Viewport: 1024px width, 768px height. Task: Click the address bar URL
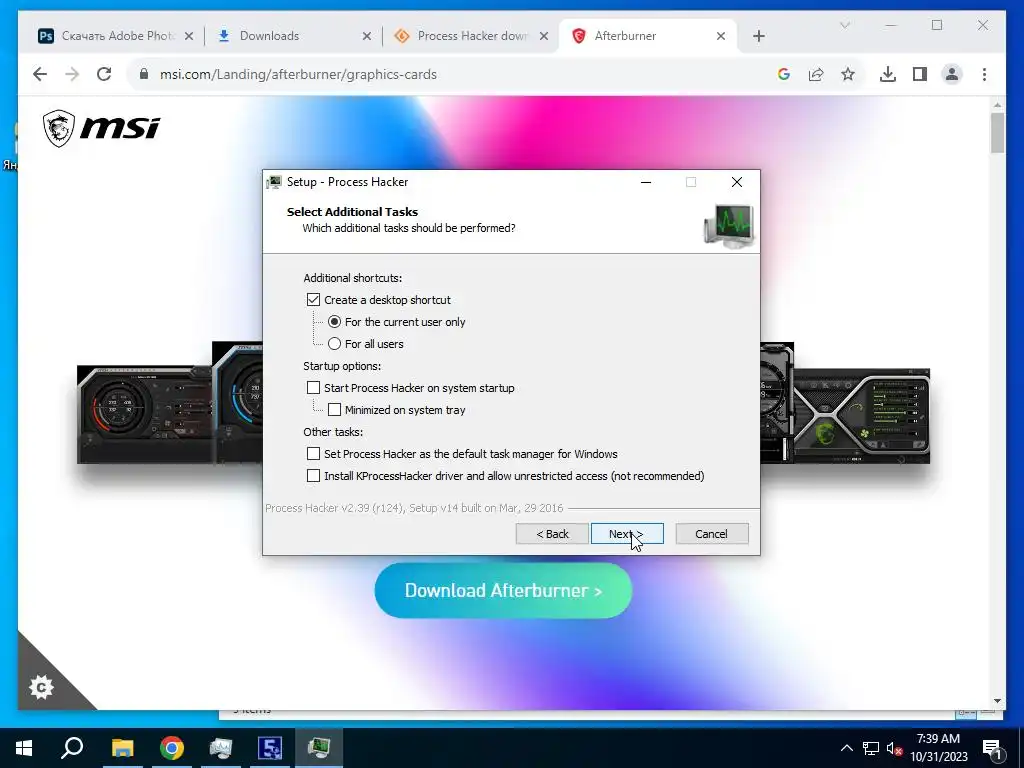[298, 74]
